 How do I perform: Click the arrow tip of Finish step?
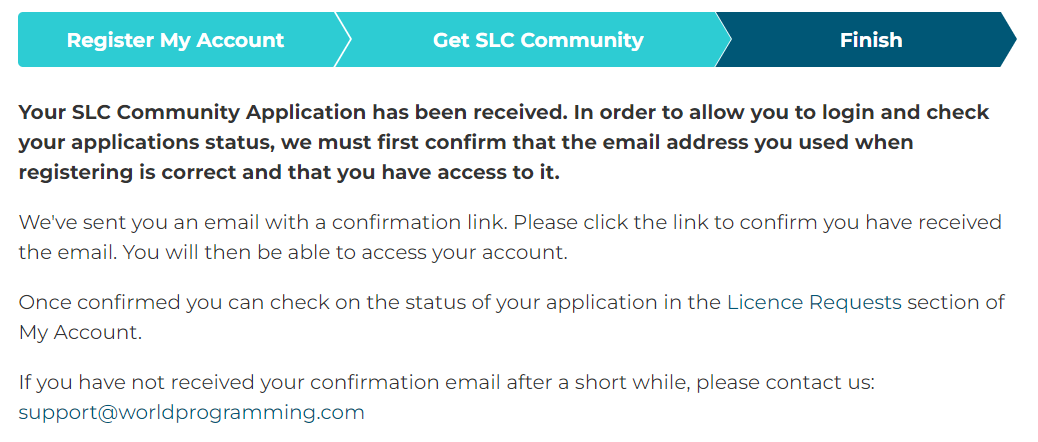point(1009,40)
